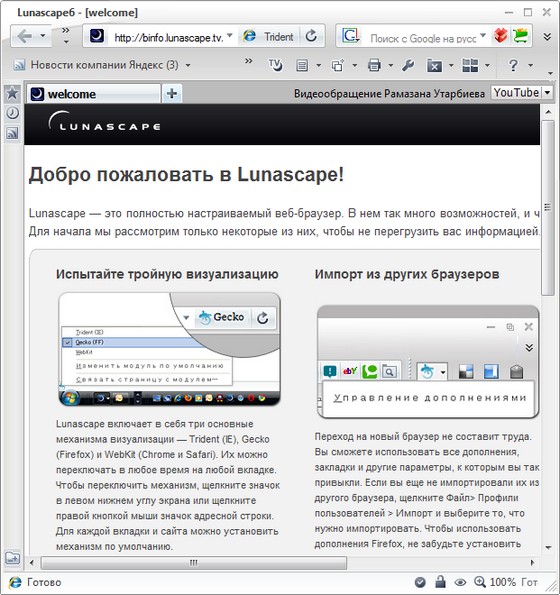This screenshot has width=560, height=595.
Task: Open dropdown next to document list icon
Action: 318,66
